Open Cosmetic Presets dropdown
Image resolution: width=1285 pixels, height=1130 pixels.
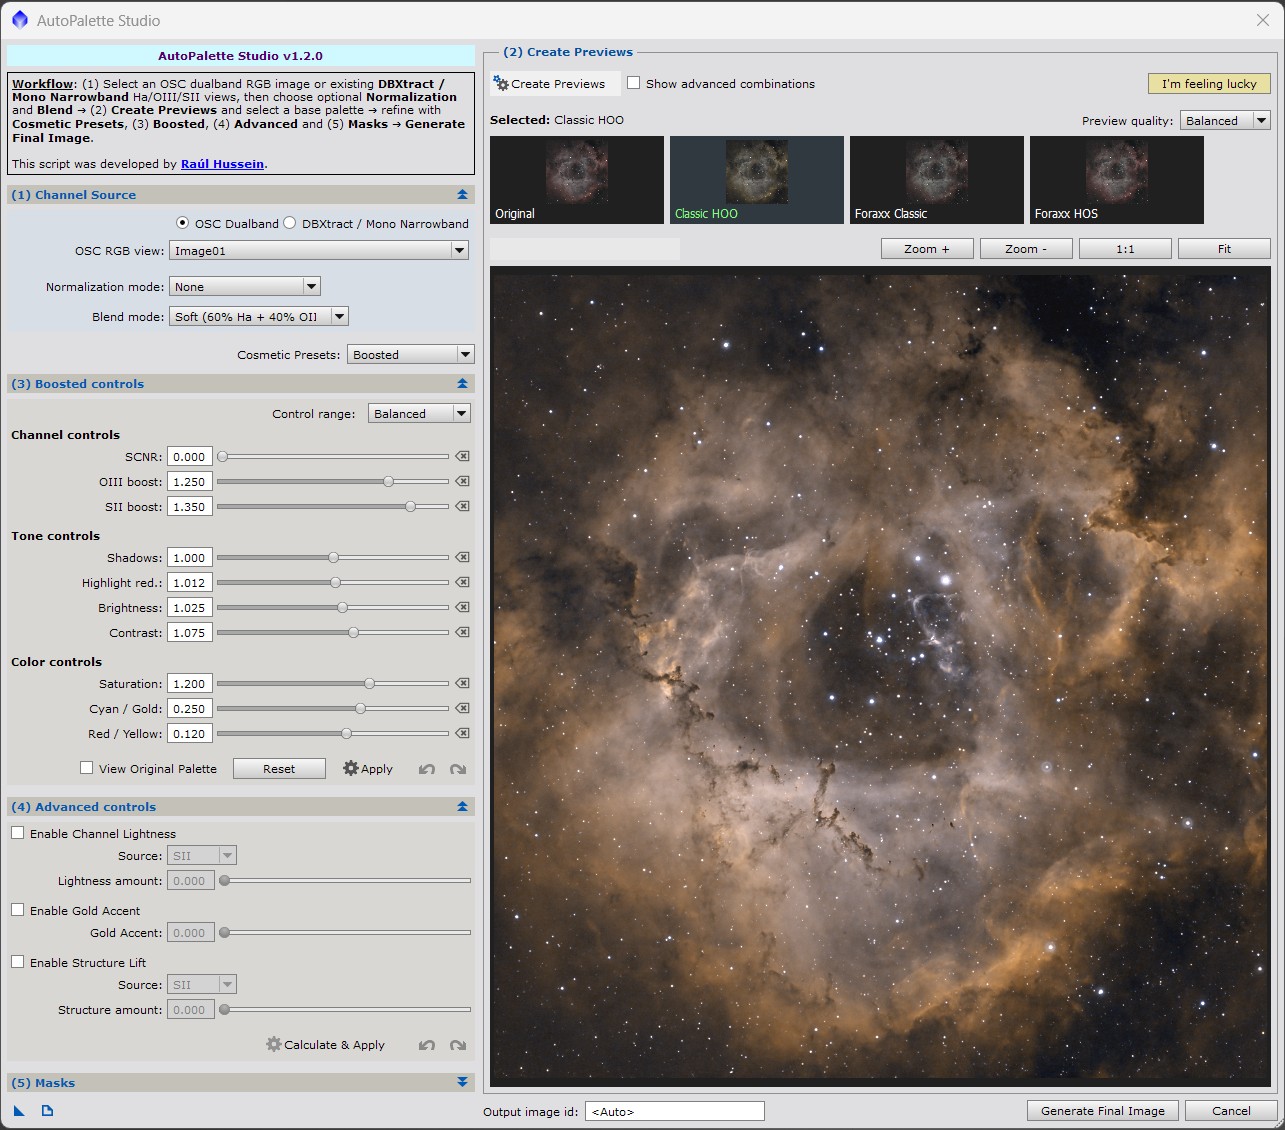[410, 354]
